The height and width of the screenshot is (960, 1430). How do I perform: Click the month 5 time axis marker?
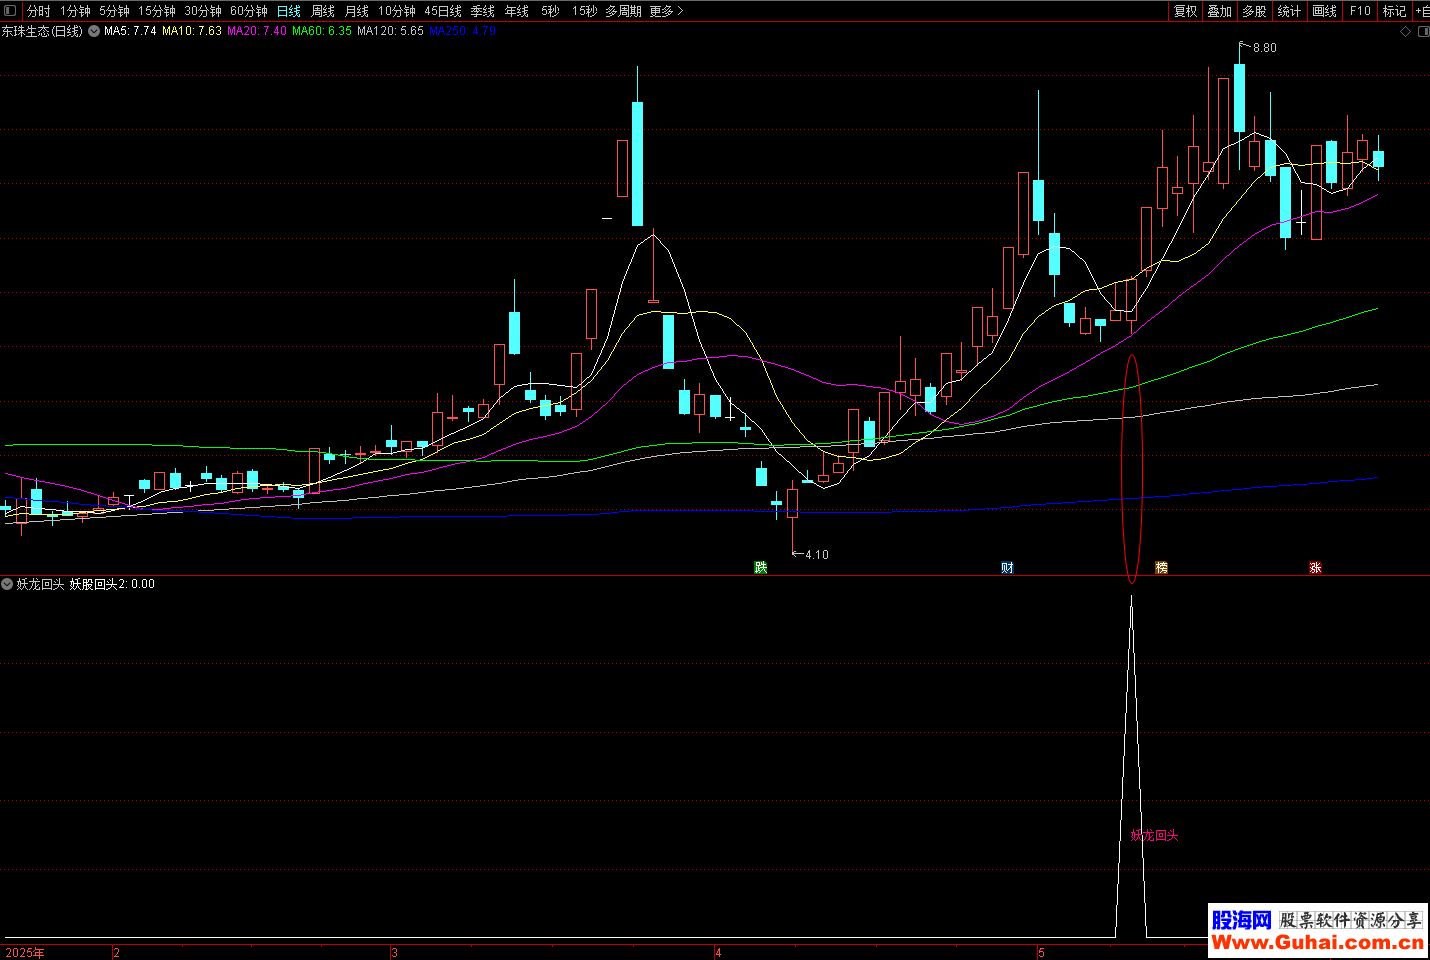tap(1041, 952)
